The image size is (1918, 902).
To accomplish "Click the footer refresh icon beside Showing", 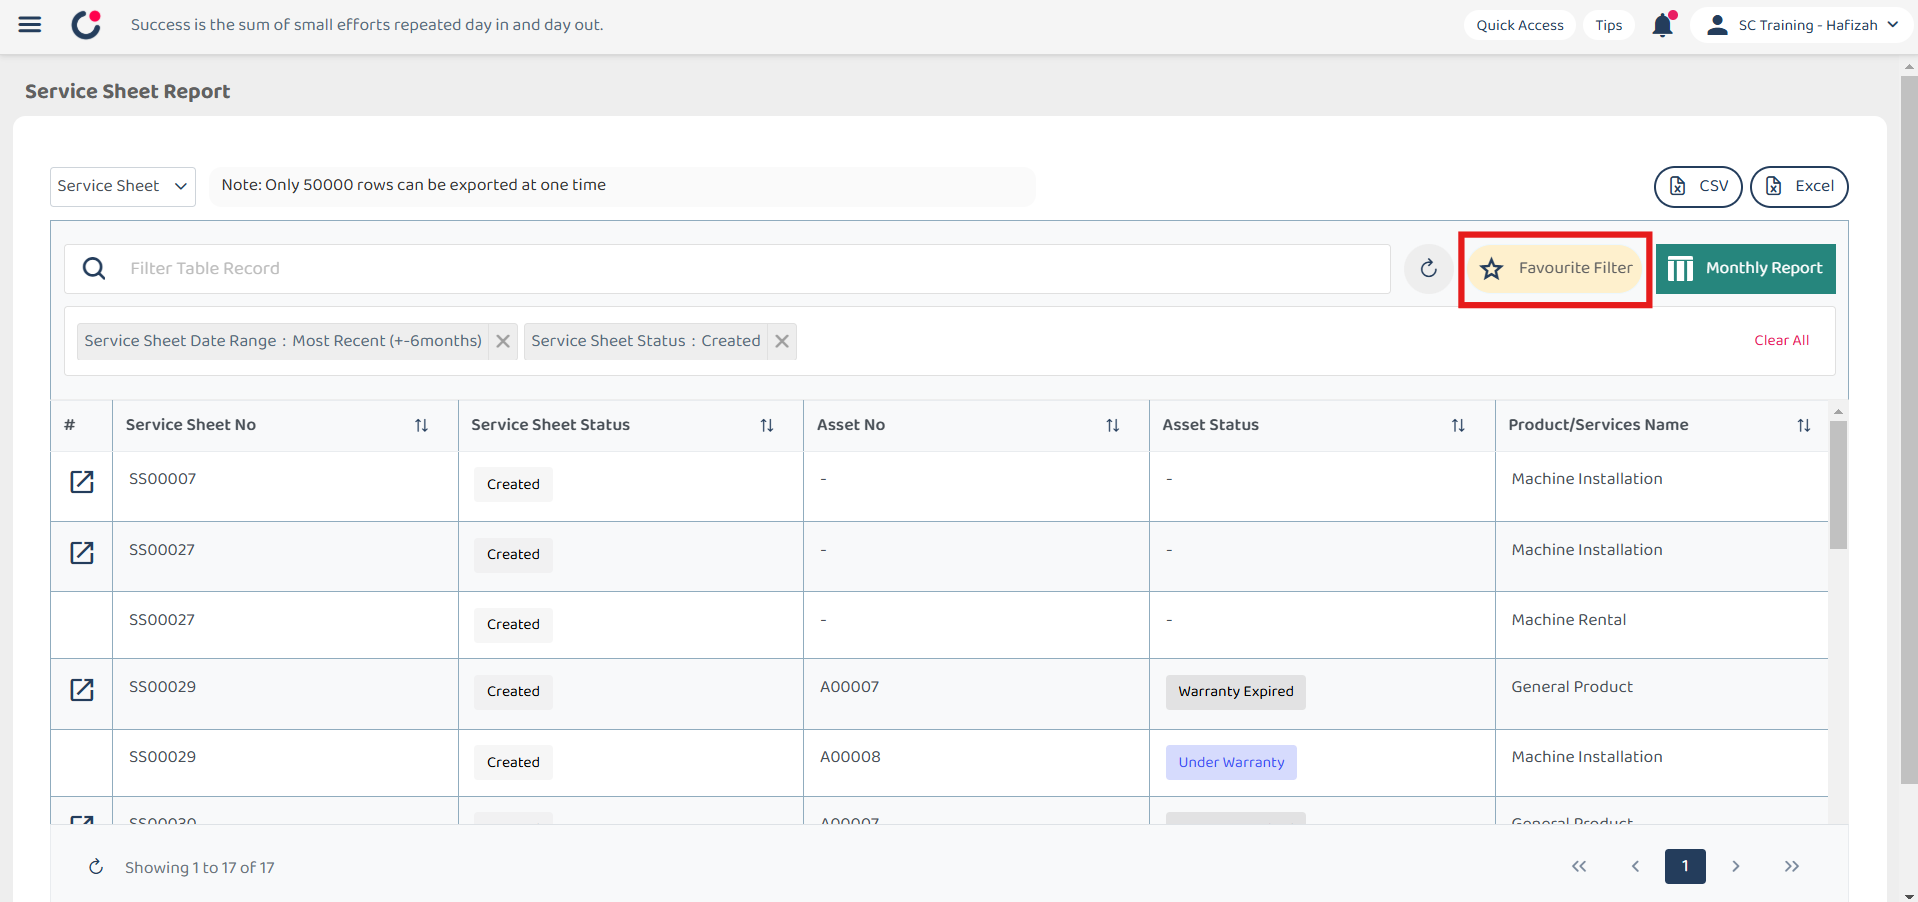I will pos(96,867).
